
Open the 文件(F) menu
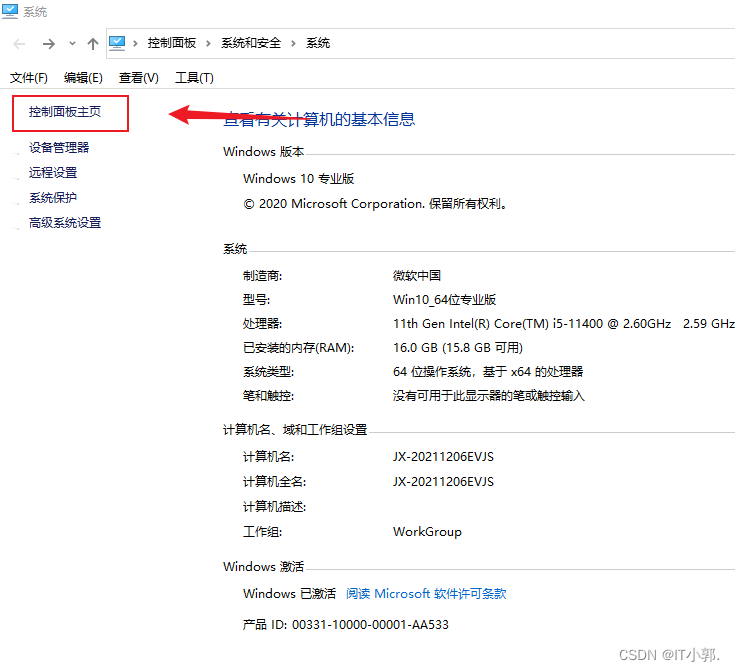(x=29, y=78)
